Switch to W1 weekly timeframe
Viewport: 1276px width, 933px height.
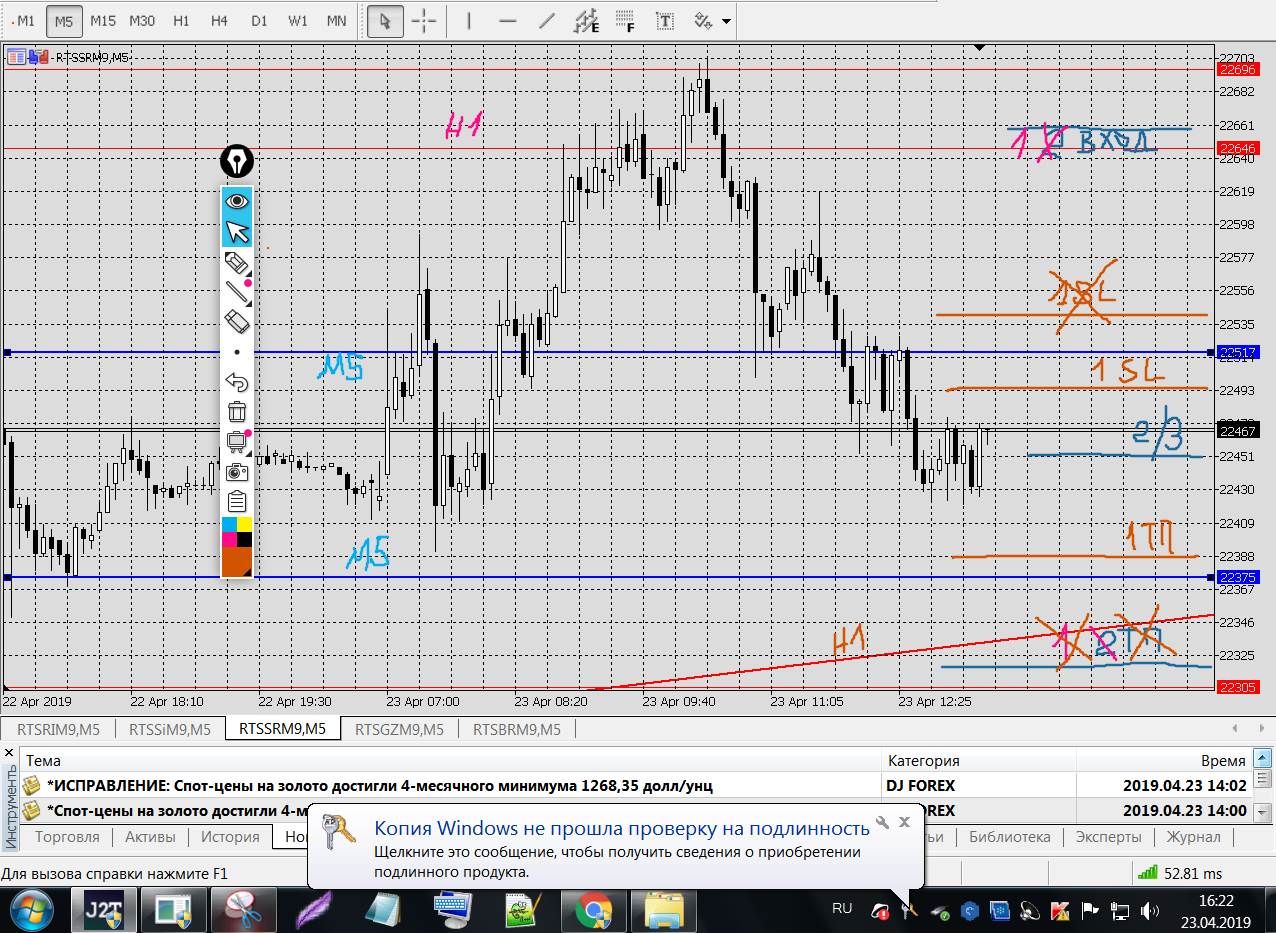click(298, 20)
